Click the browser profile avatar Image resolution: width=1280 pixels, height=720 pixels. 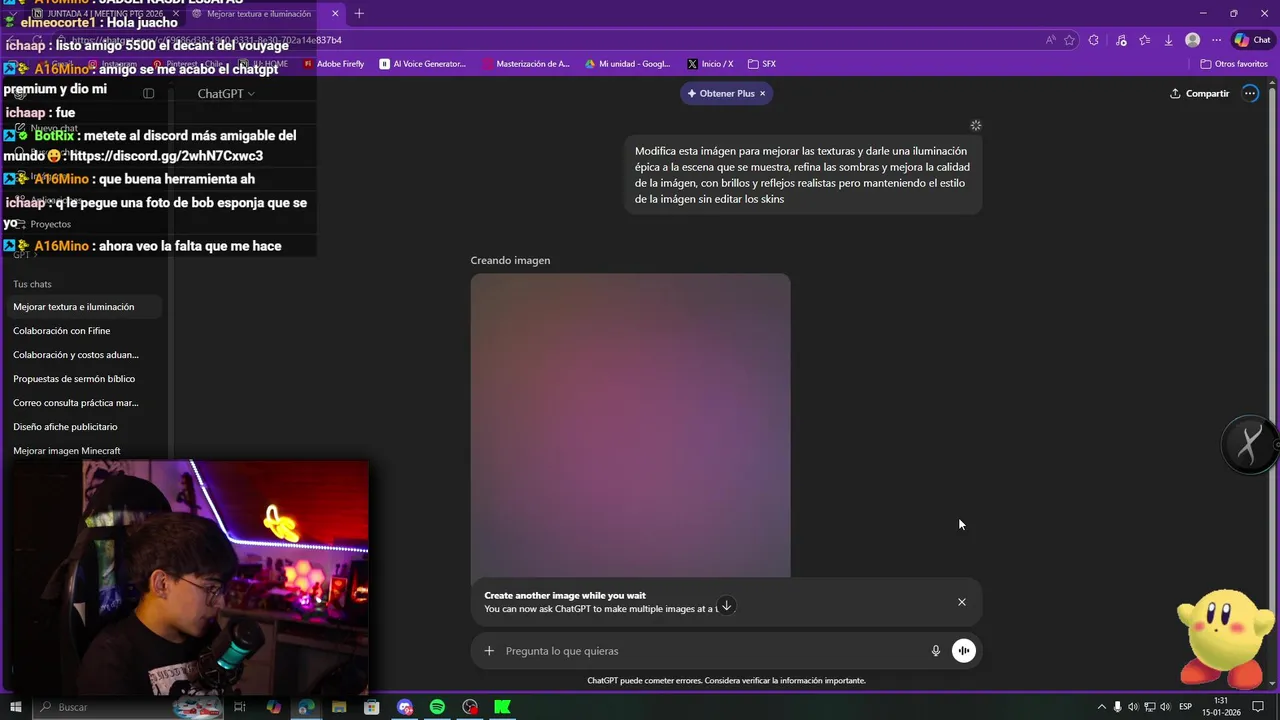(x=1192, y=40)
